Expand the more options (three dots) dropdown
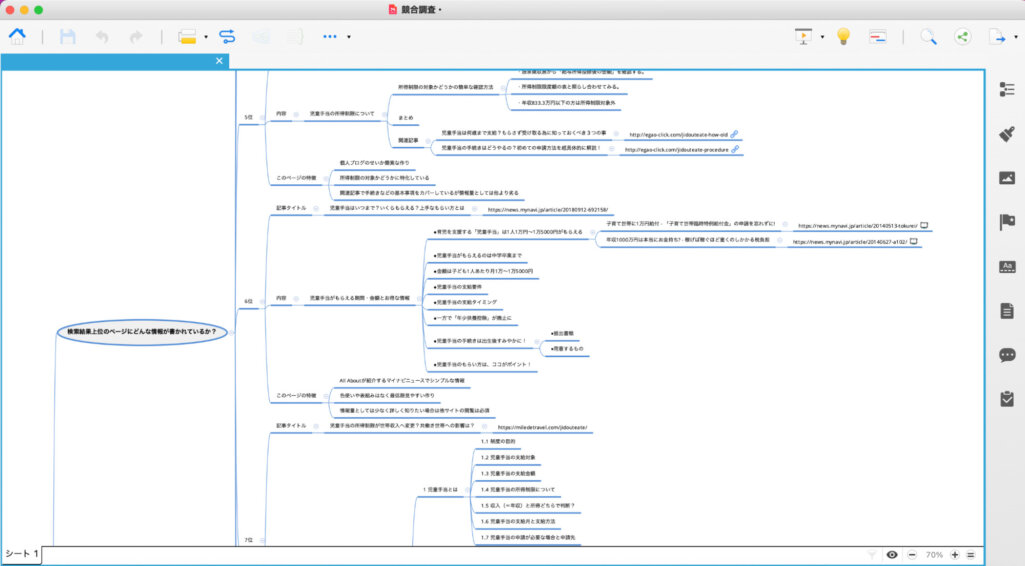This screenshot has height=566, width=1025. [348, 38]
